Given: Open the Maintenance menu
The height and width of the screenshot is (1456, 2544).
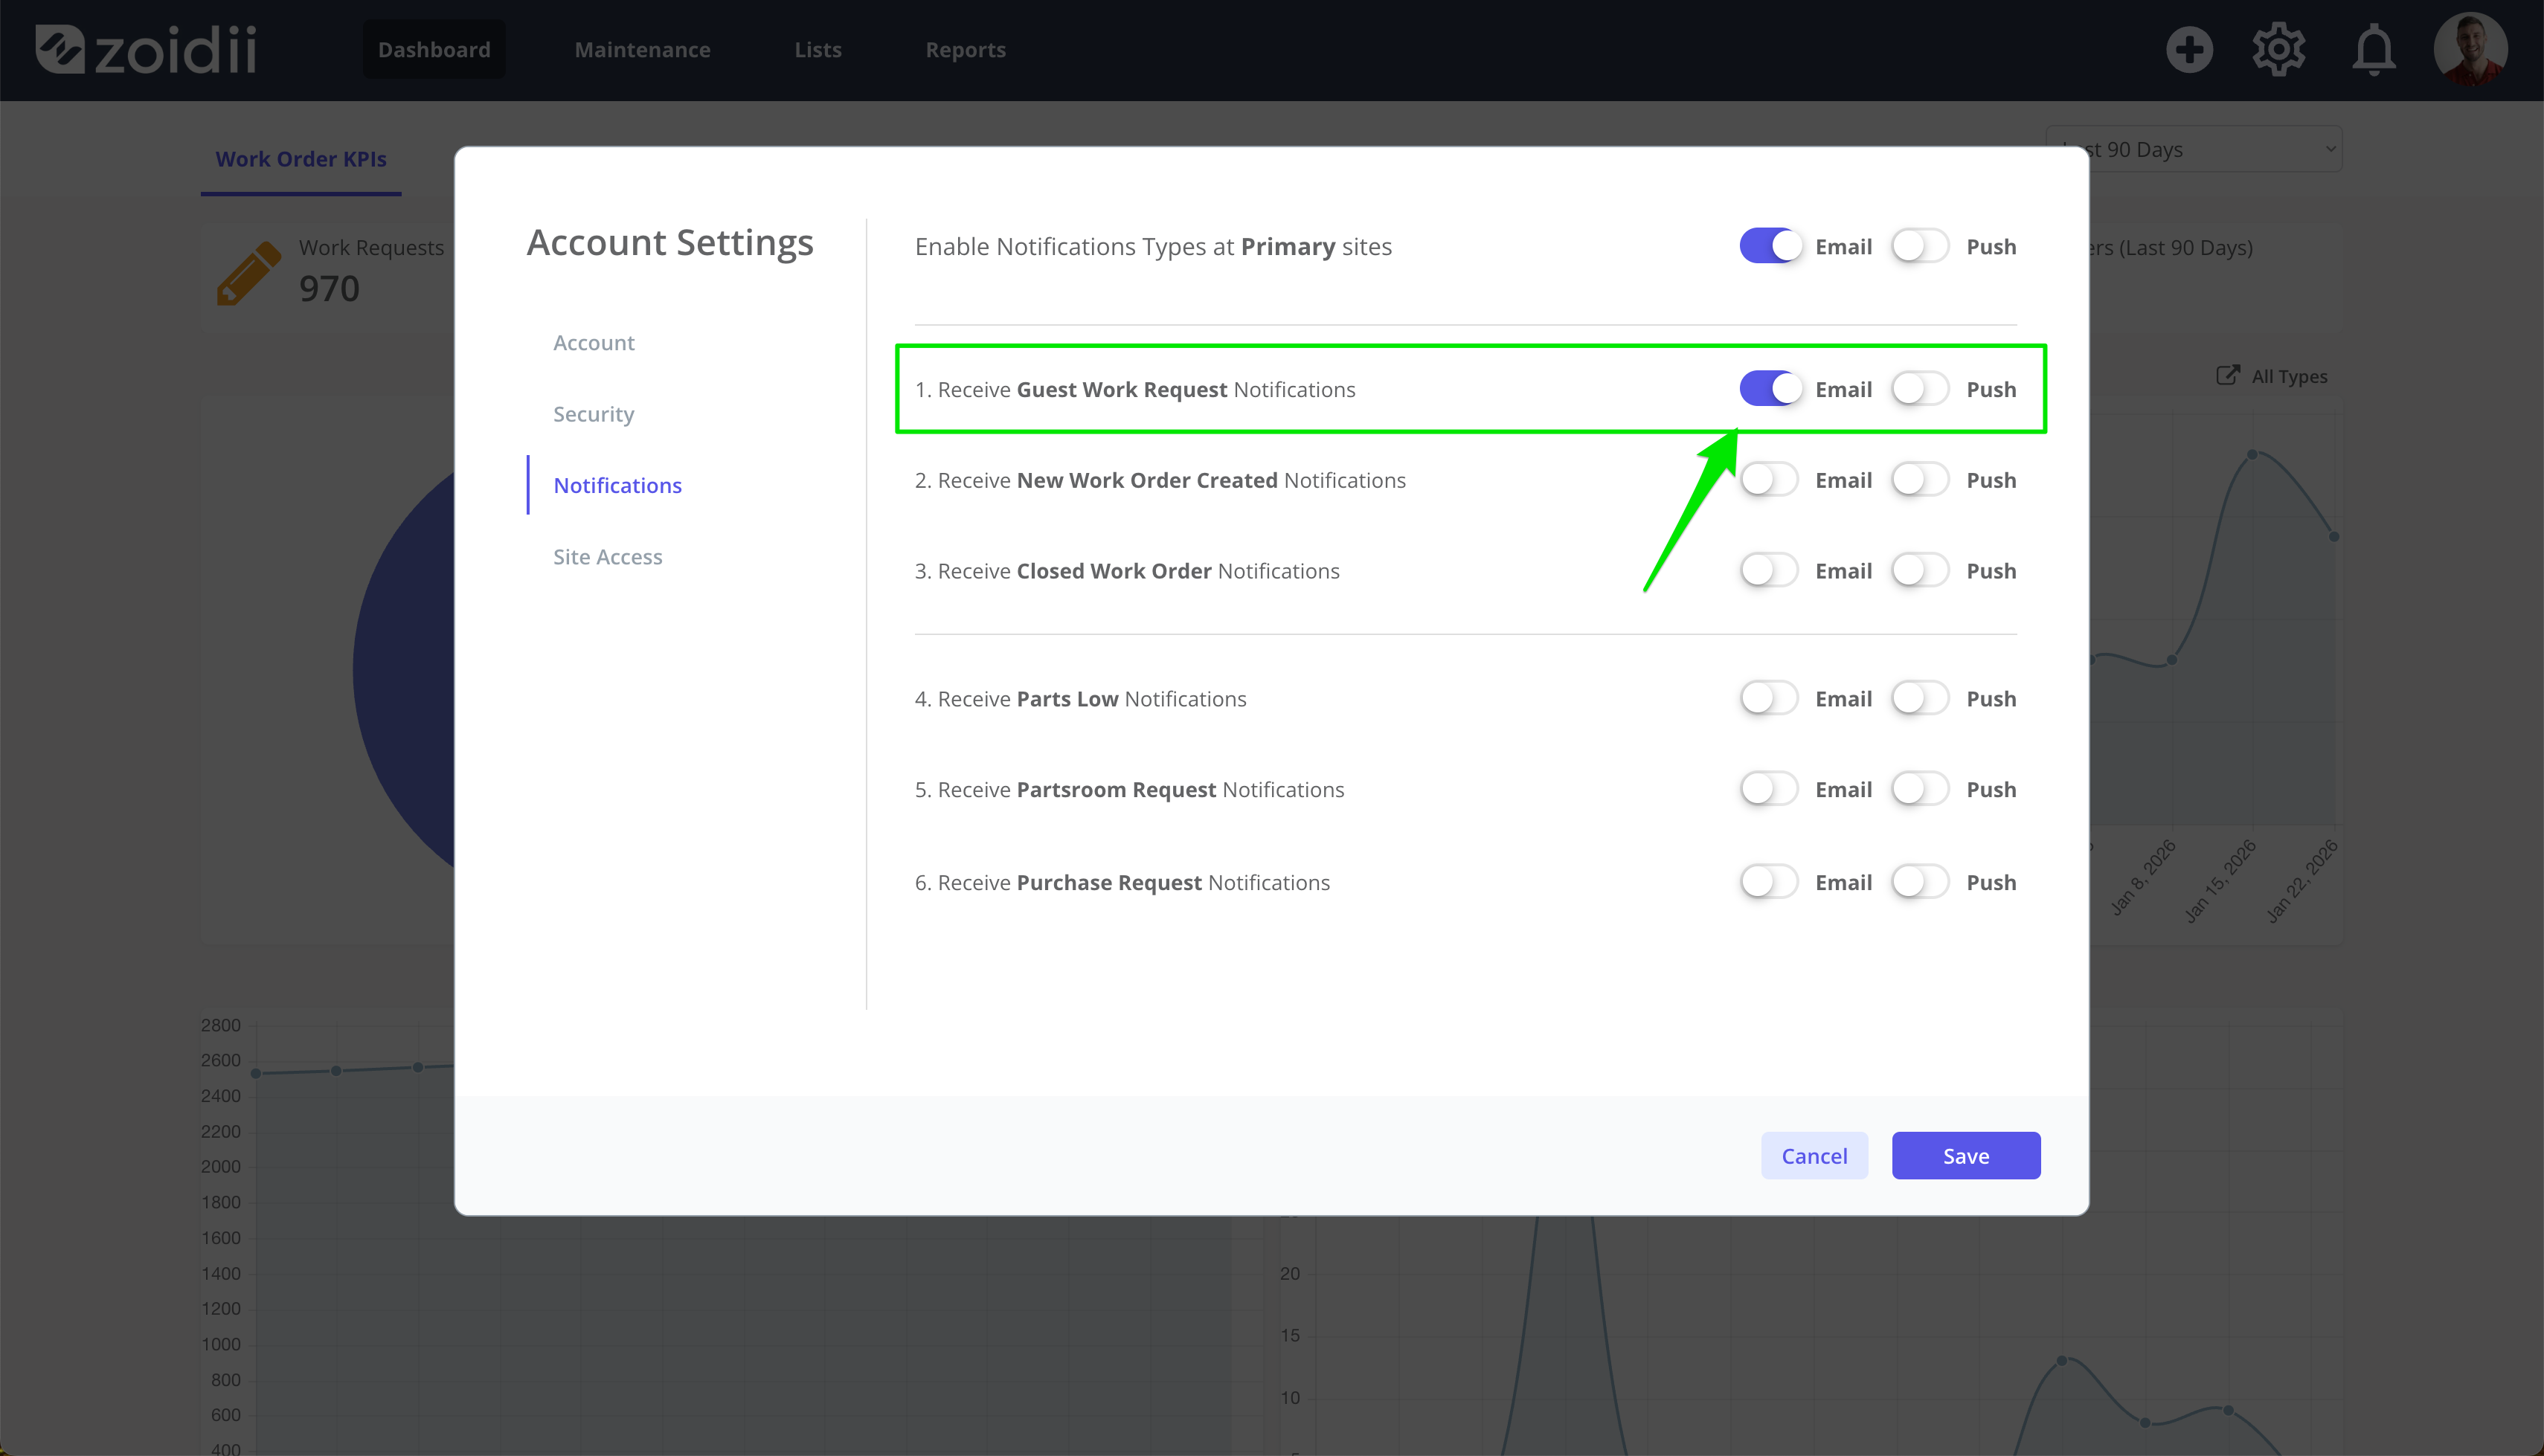Looking at the screenshot, I should tap(642, 49).
